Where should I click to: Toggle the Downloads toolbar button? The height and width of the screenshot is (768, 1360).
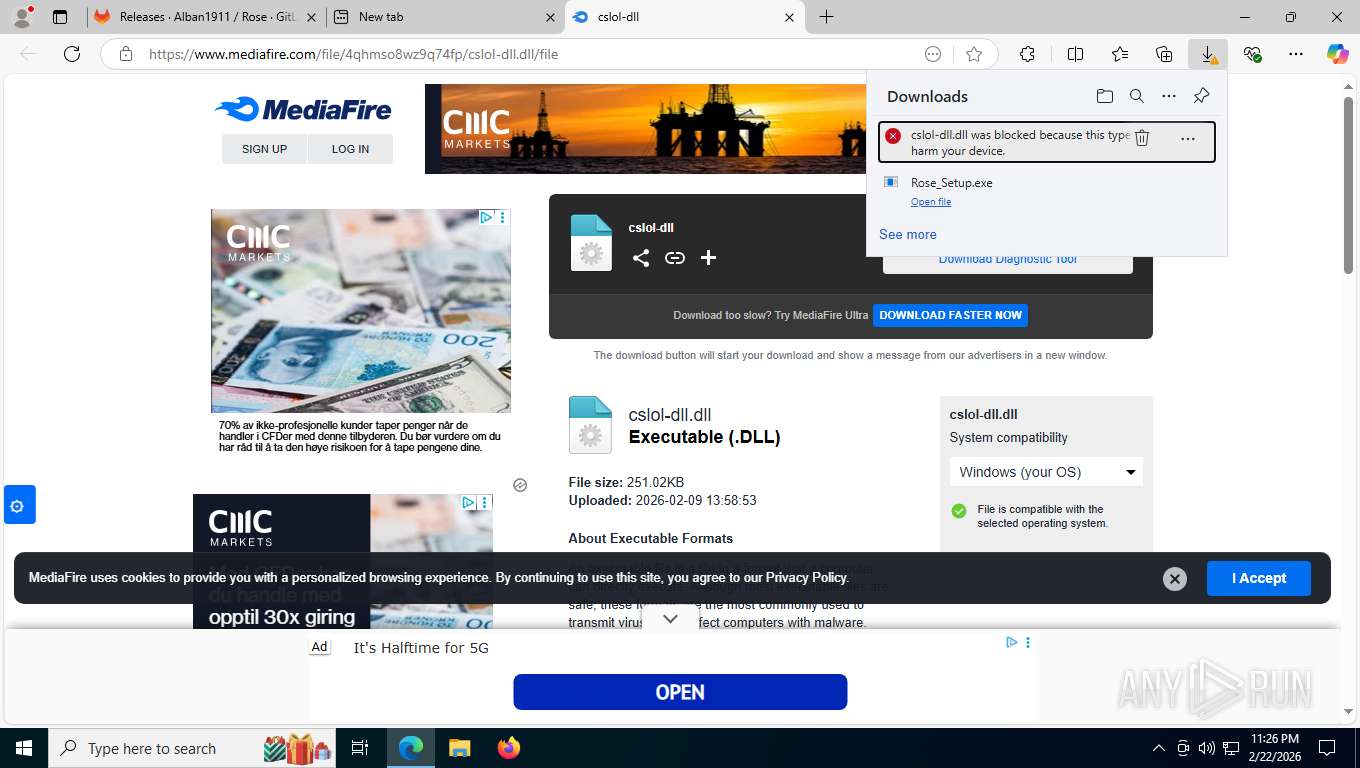(x=1208, y=54)
